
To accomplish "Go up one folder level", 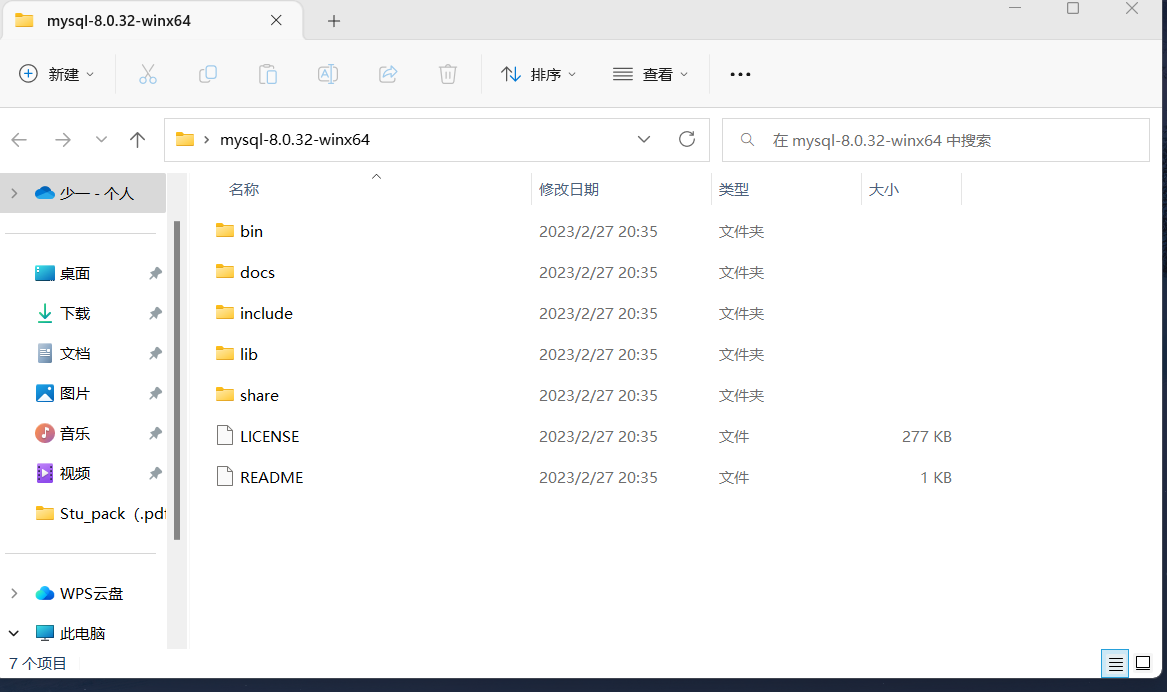I will [x=137, y=140].
